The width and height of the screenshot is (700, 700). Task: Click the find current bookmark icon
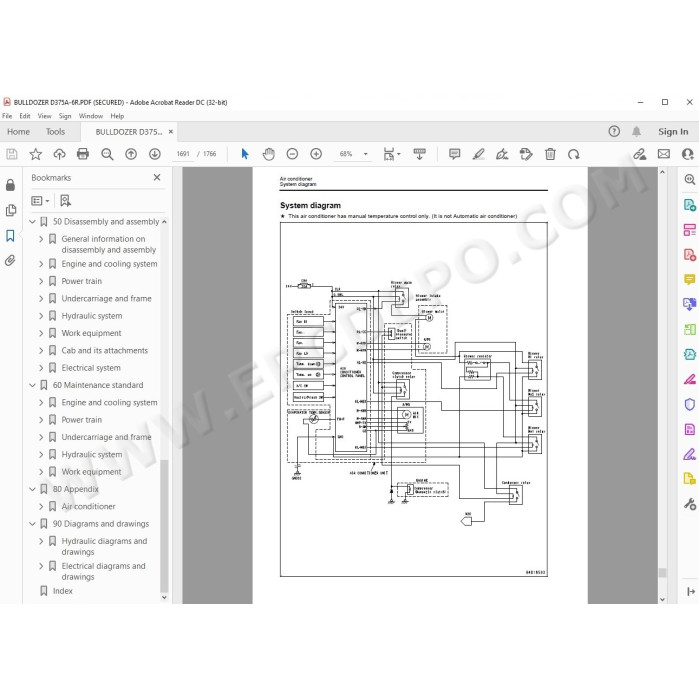[65, 201]
